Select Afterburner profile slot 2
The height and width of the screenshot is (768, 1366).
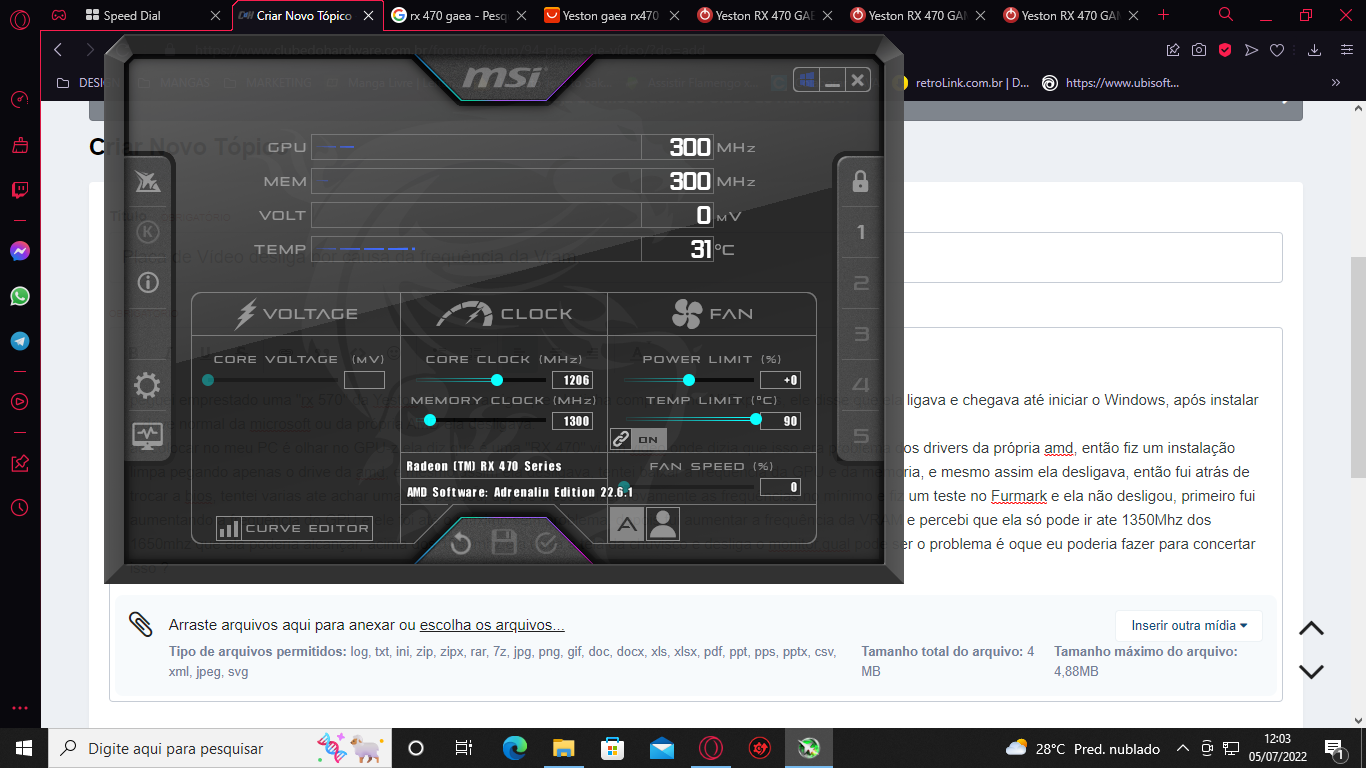point(860,284)
